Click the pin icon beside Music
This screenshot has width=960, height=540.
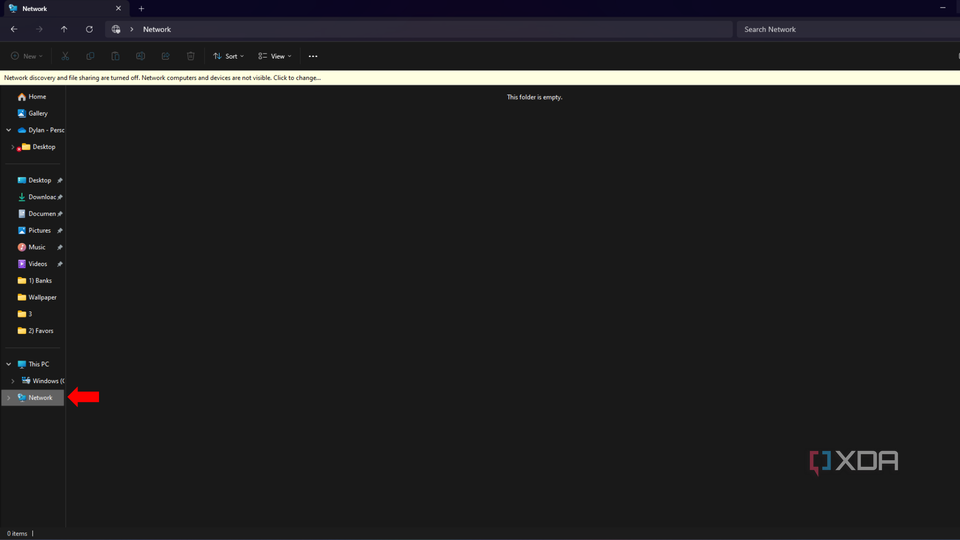tap(60, 247)
